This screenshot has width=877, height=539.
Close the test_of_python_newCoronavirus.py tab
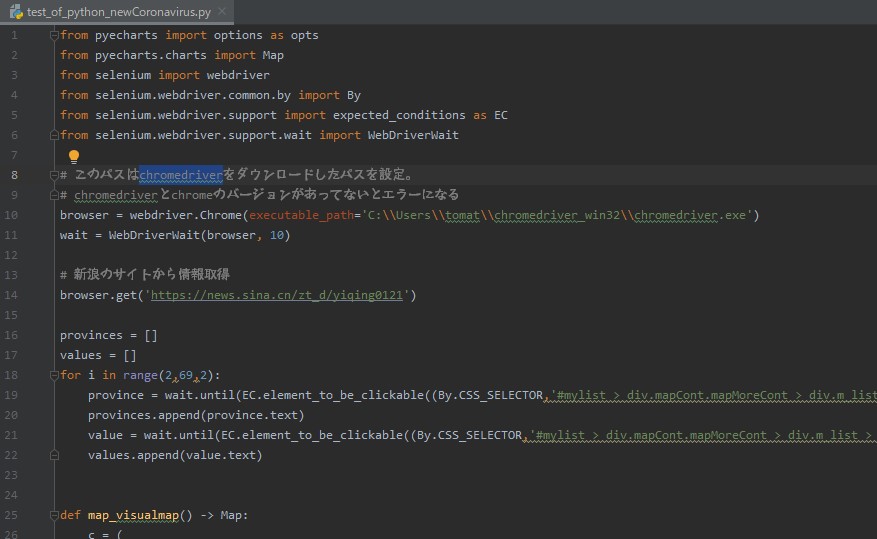coord(222,11)
